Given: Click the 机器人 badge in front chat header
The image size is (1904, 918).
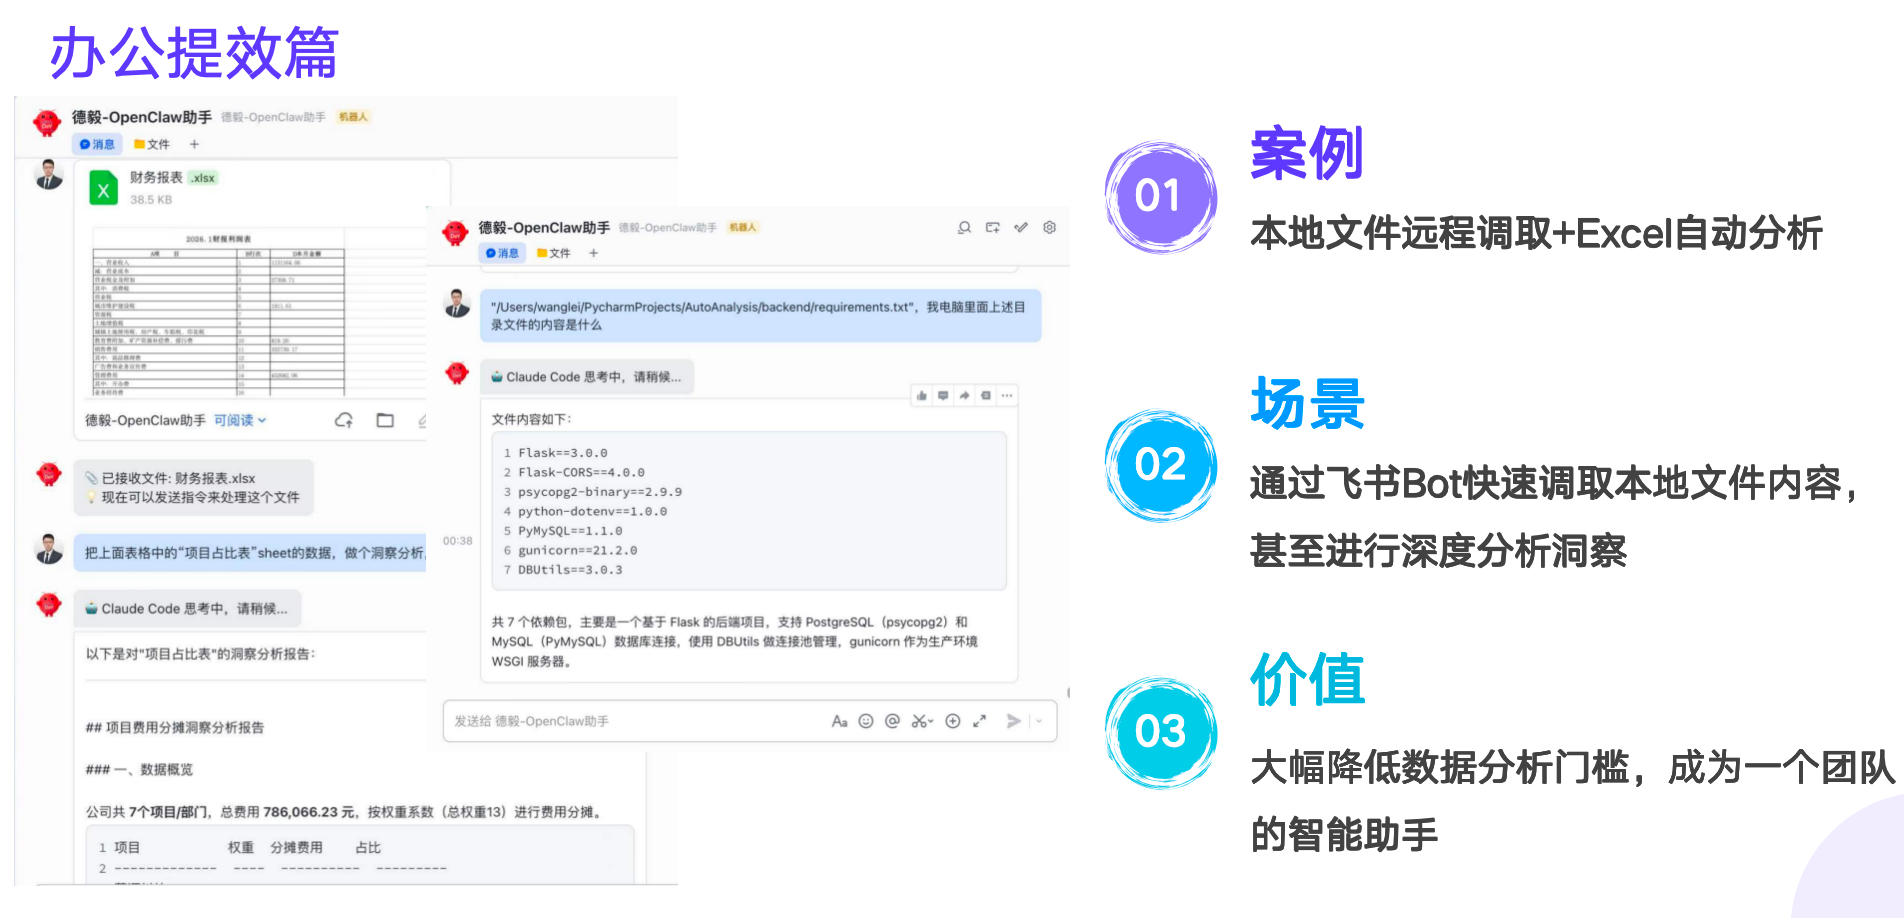Looking at the screenshot, I should coord(743,228).
